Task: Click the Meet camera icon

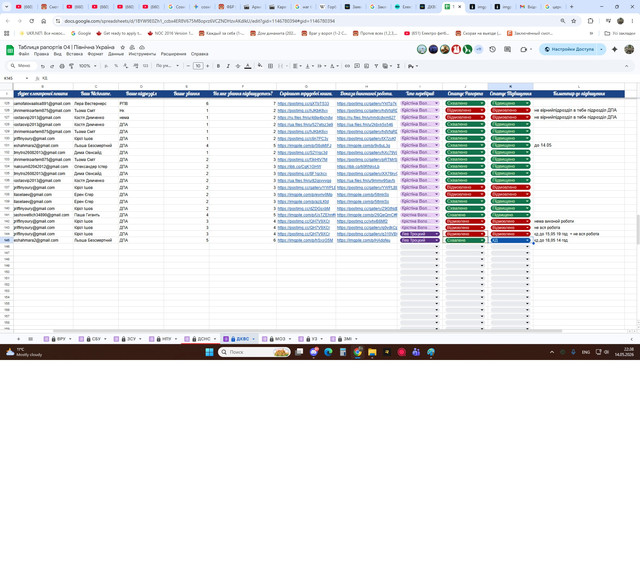Action: click(x=524, y=49)
